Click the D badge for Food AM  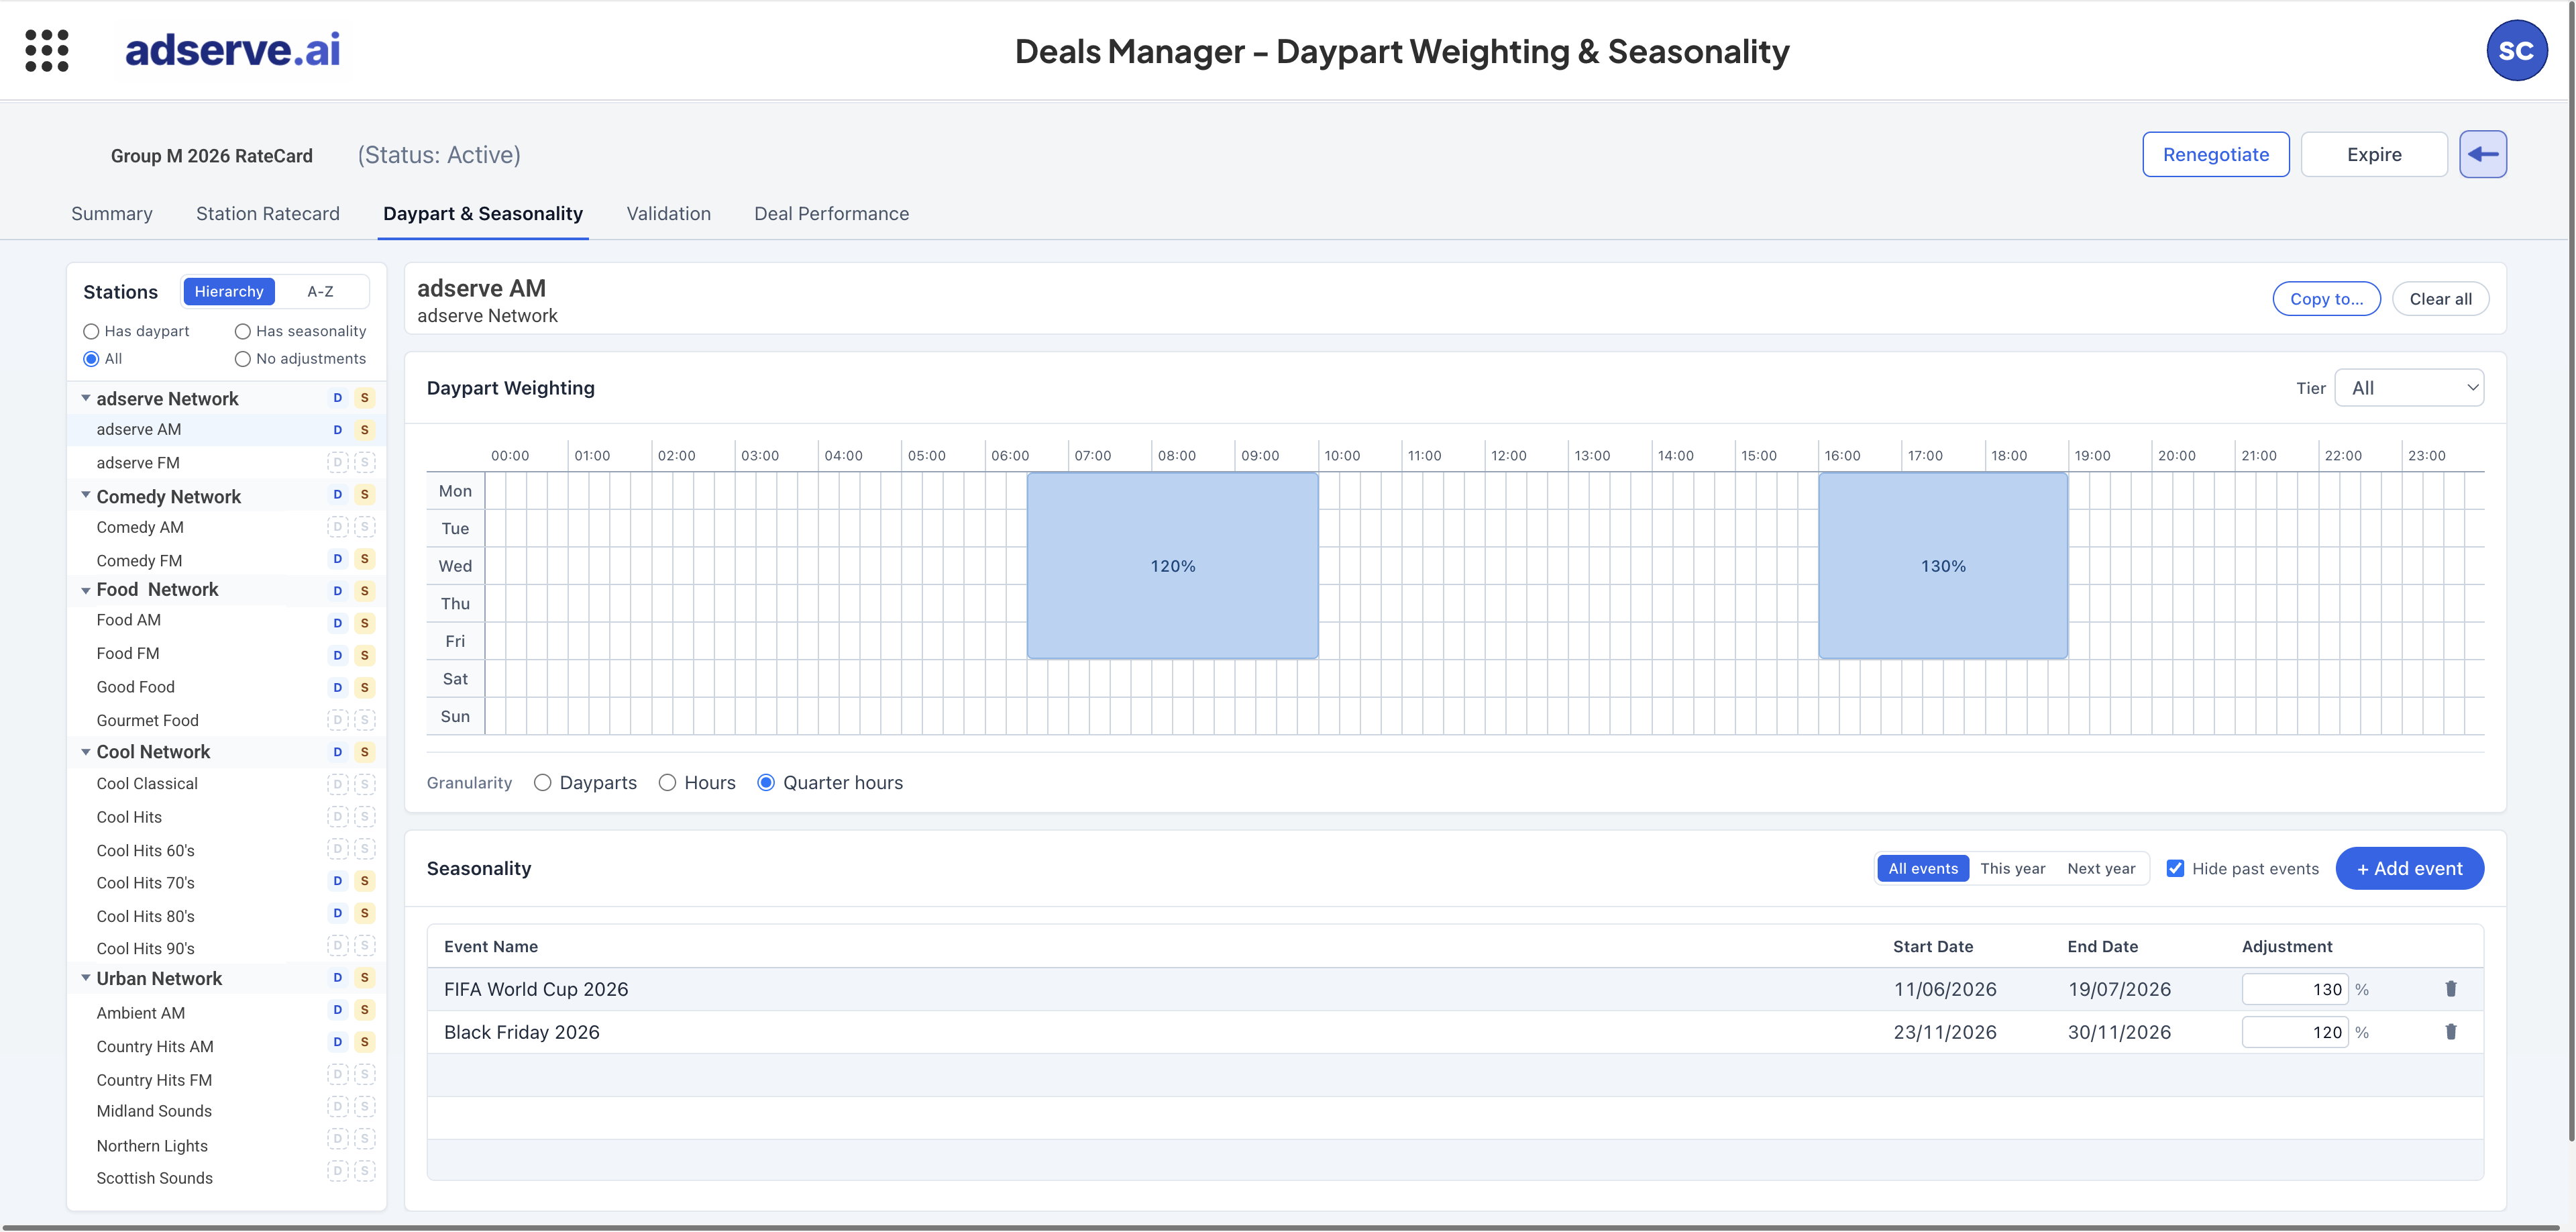[338, 623]
